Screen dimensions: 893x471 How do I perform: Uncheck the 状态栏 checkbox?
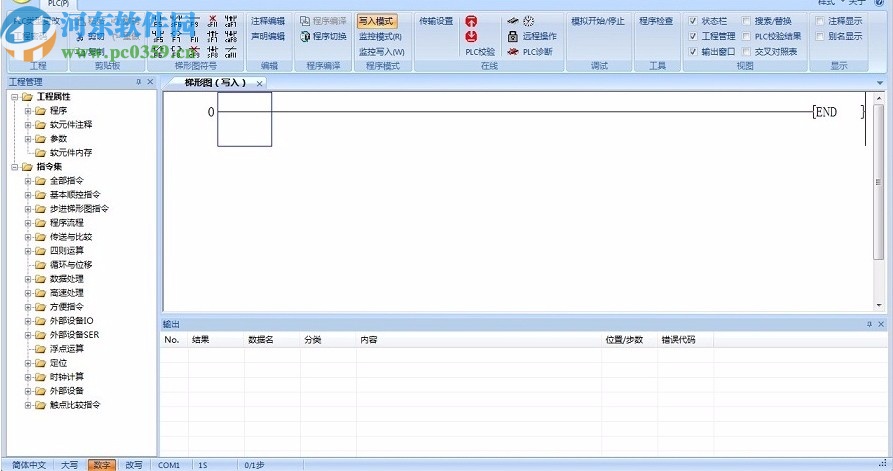click(x=693, y=21)
